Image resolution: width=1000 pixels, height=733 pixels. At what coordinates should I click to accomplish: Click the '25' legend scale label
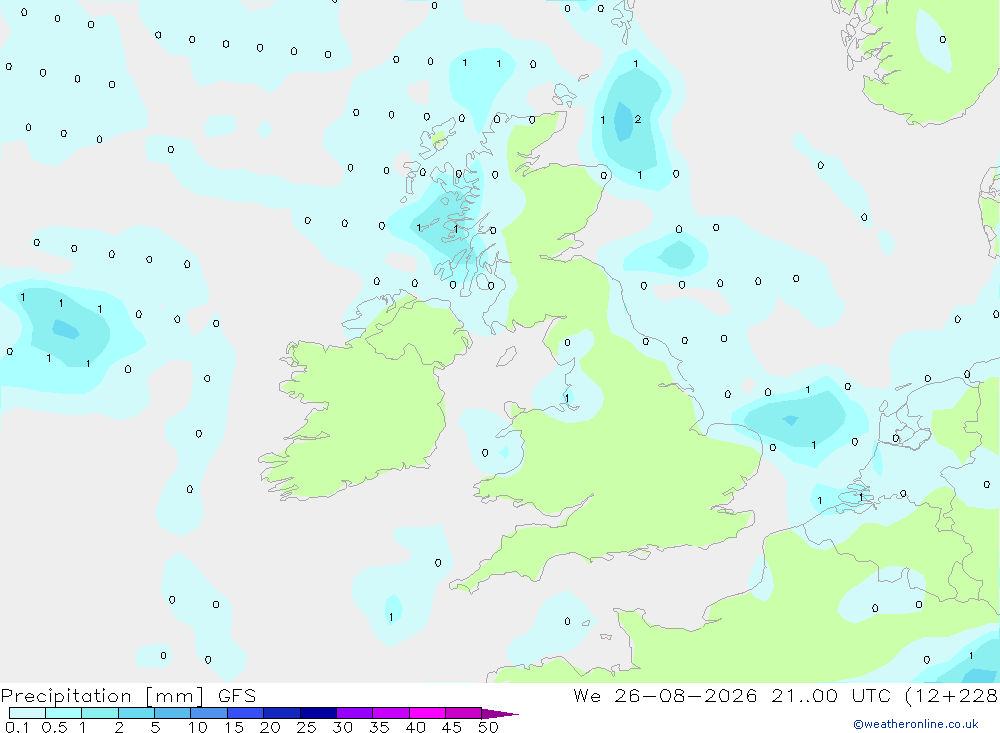click(x=306, y=727)
